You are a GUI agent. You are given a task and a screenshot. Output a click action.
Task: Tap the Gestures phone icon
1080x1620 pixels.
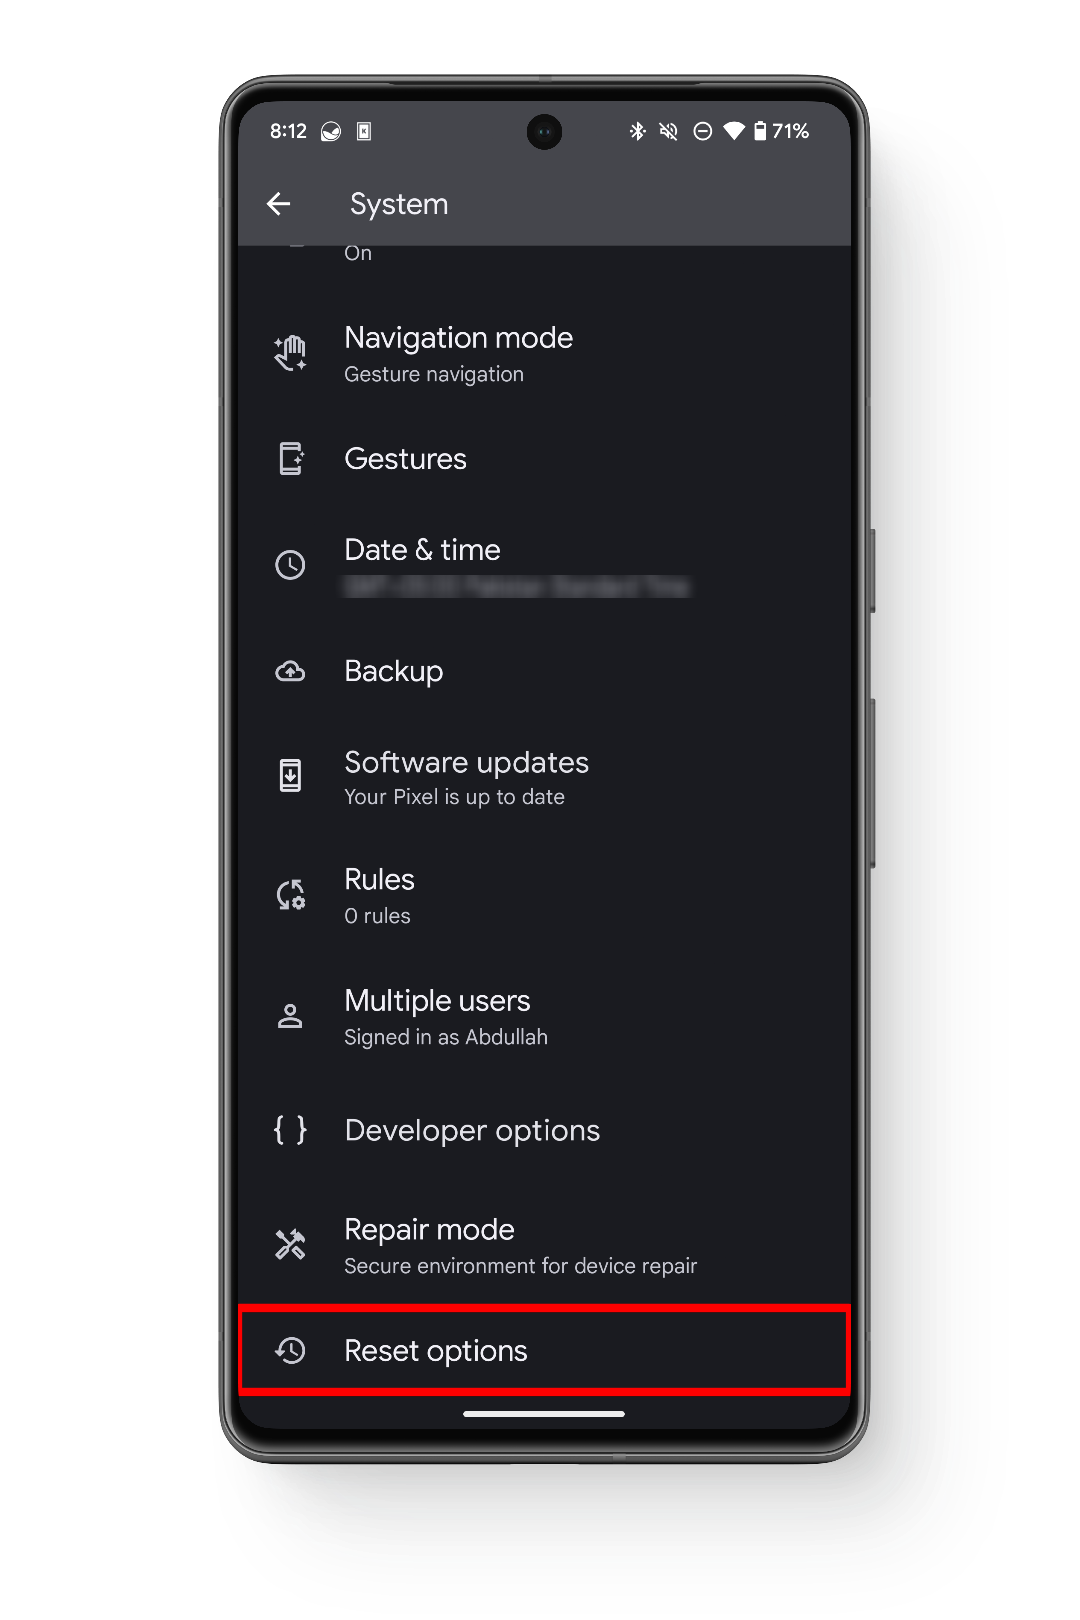(x=290, y=459)
